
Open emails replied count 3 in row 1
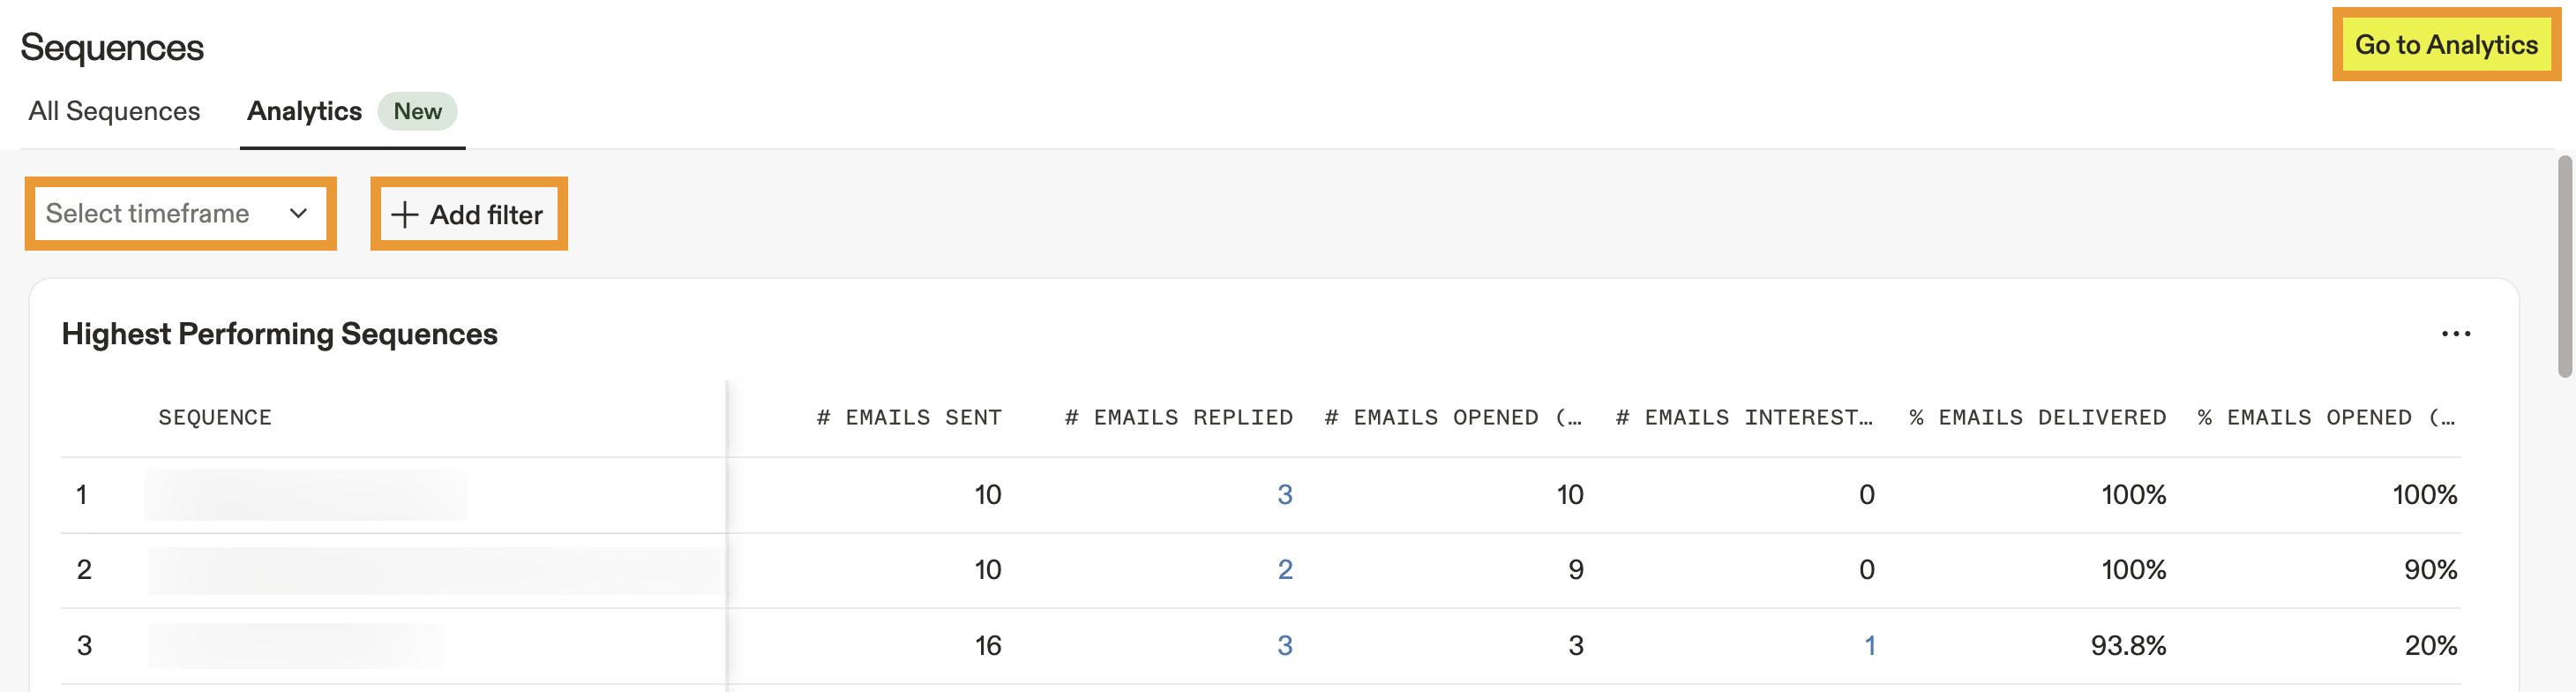point(1284,495)
